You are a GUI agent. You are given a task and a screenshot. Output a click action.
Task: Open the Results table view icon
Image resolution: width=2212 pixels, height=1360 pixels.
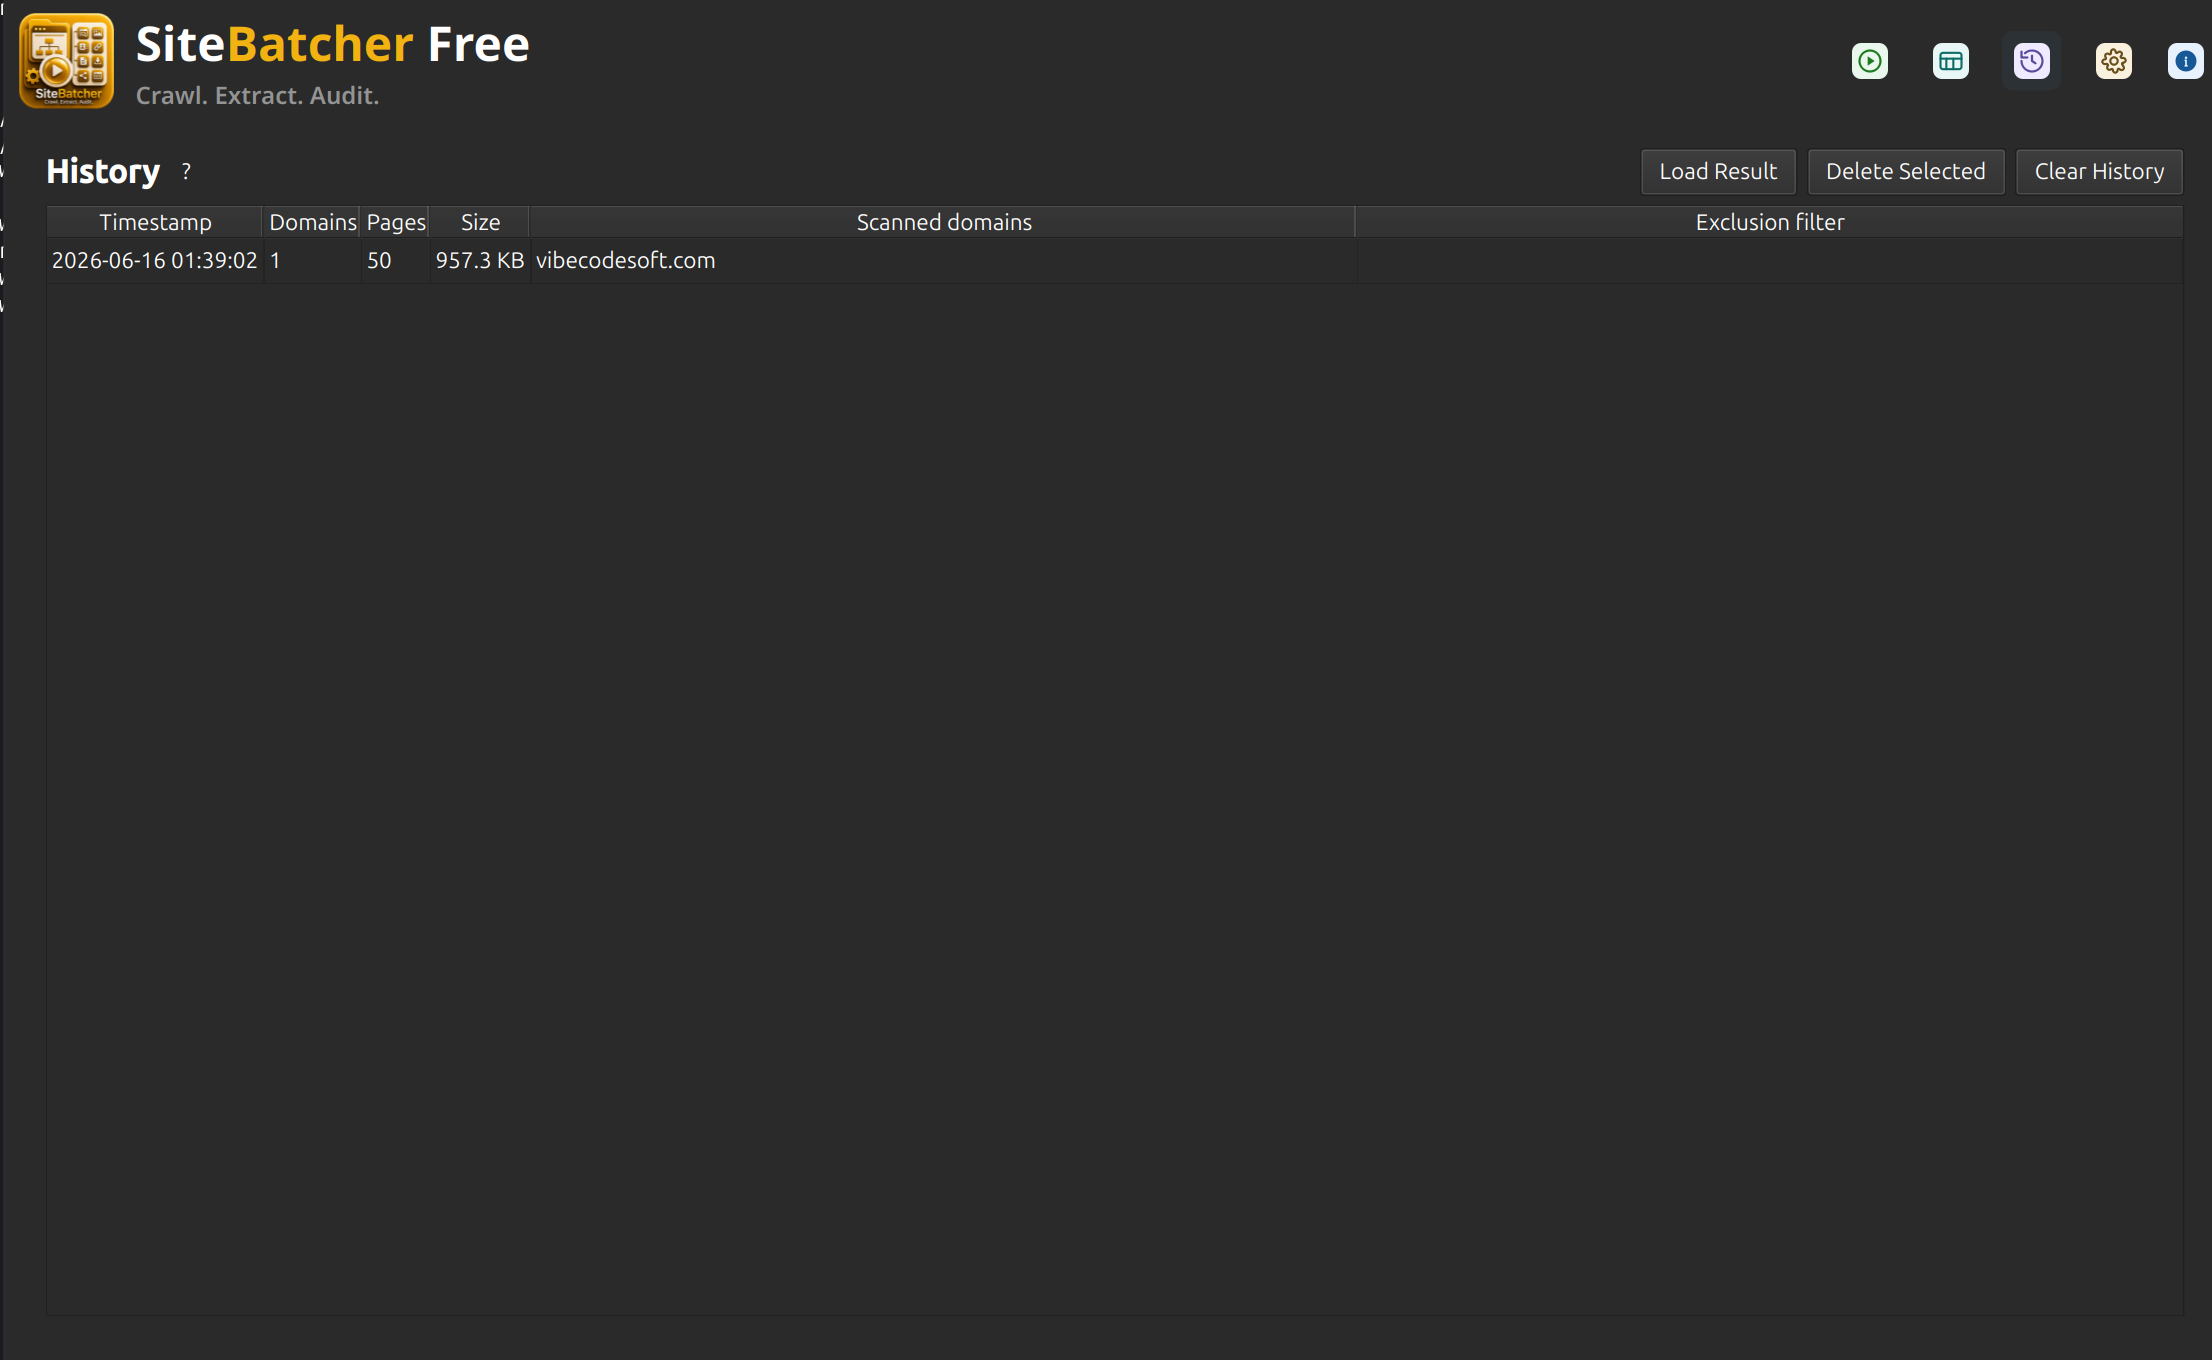pos(1950,61)
